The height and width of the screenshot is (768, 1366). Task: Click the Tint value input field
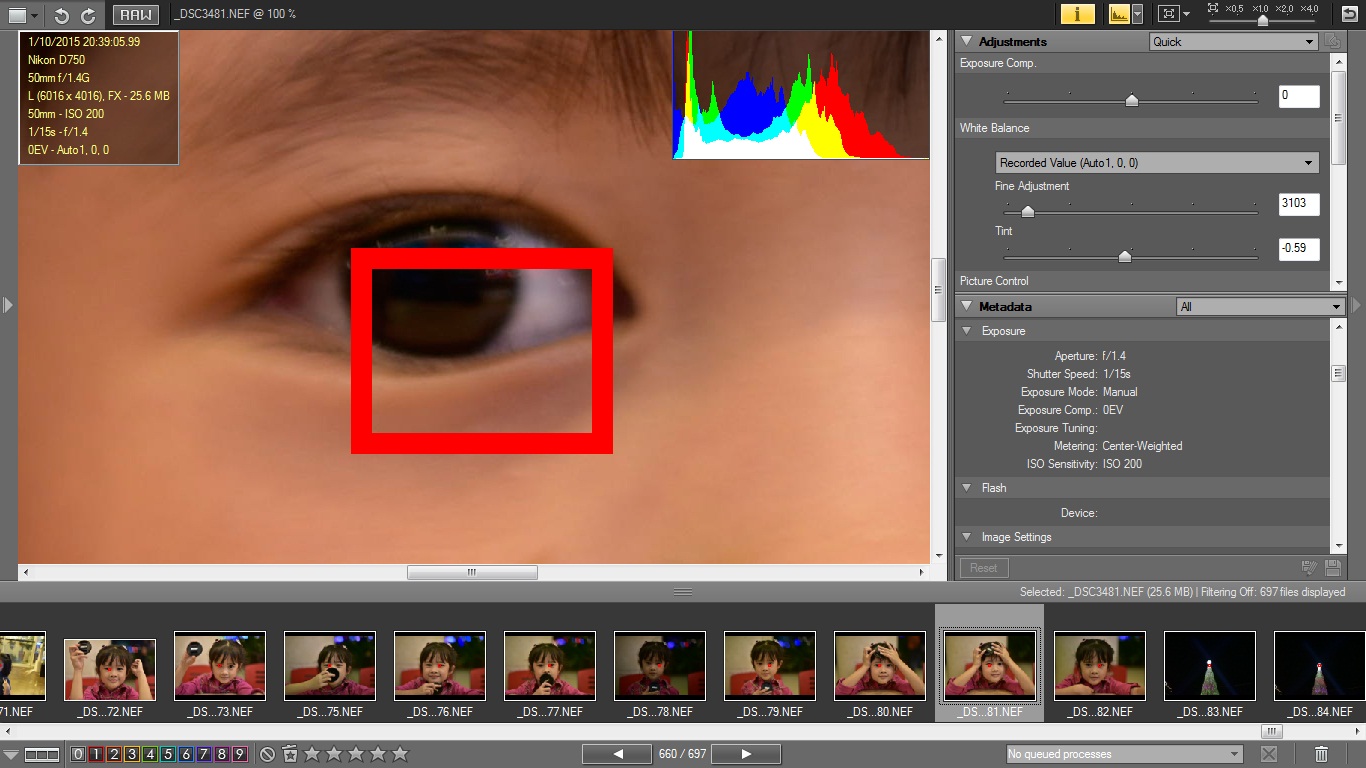(x=1298, y=249)
